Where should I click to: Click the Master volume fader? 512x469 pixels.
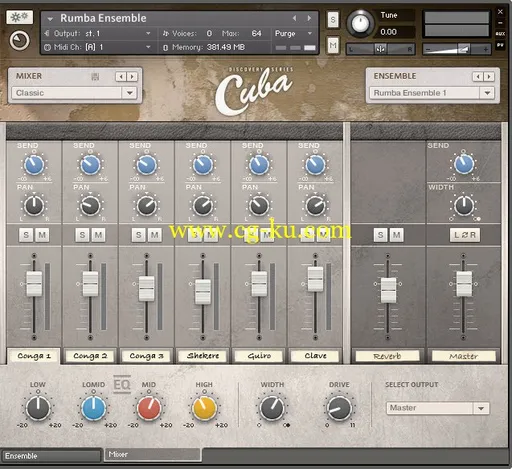click(464, 284)
